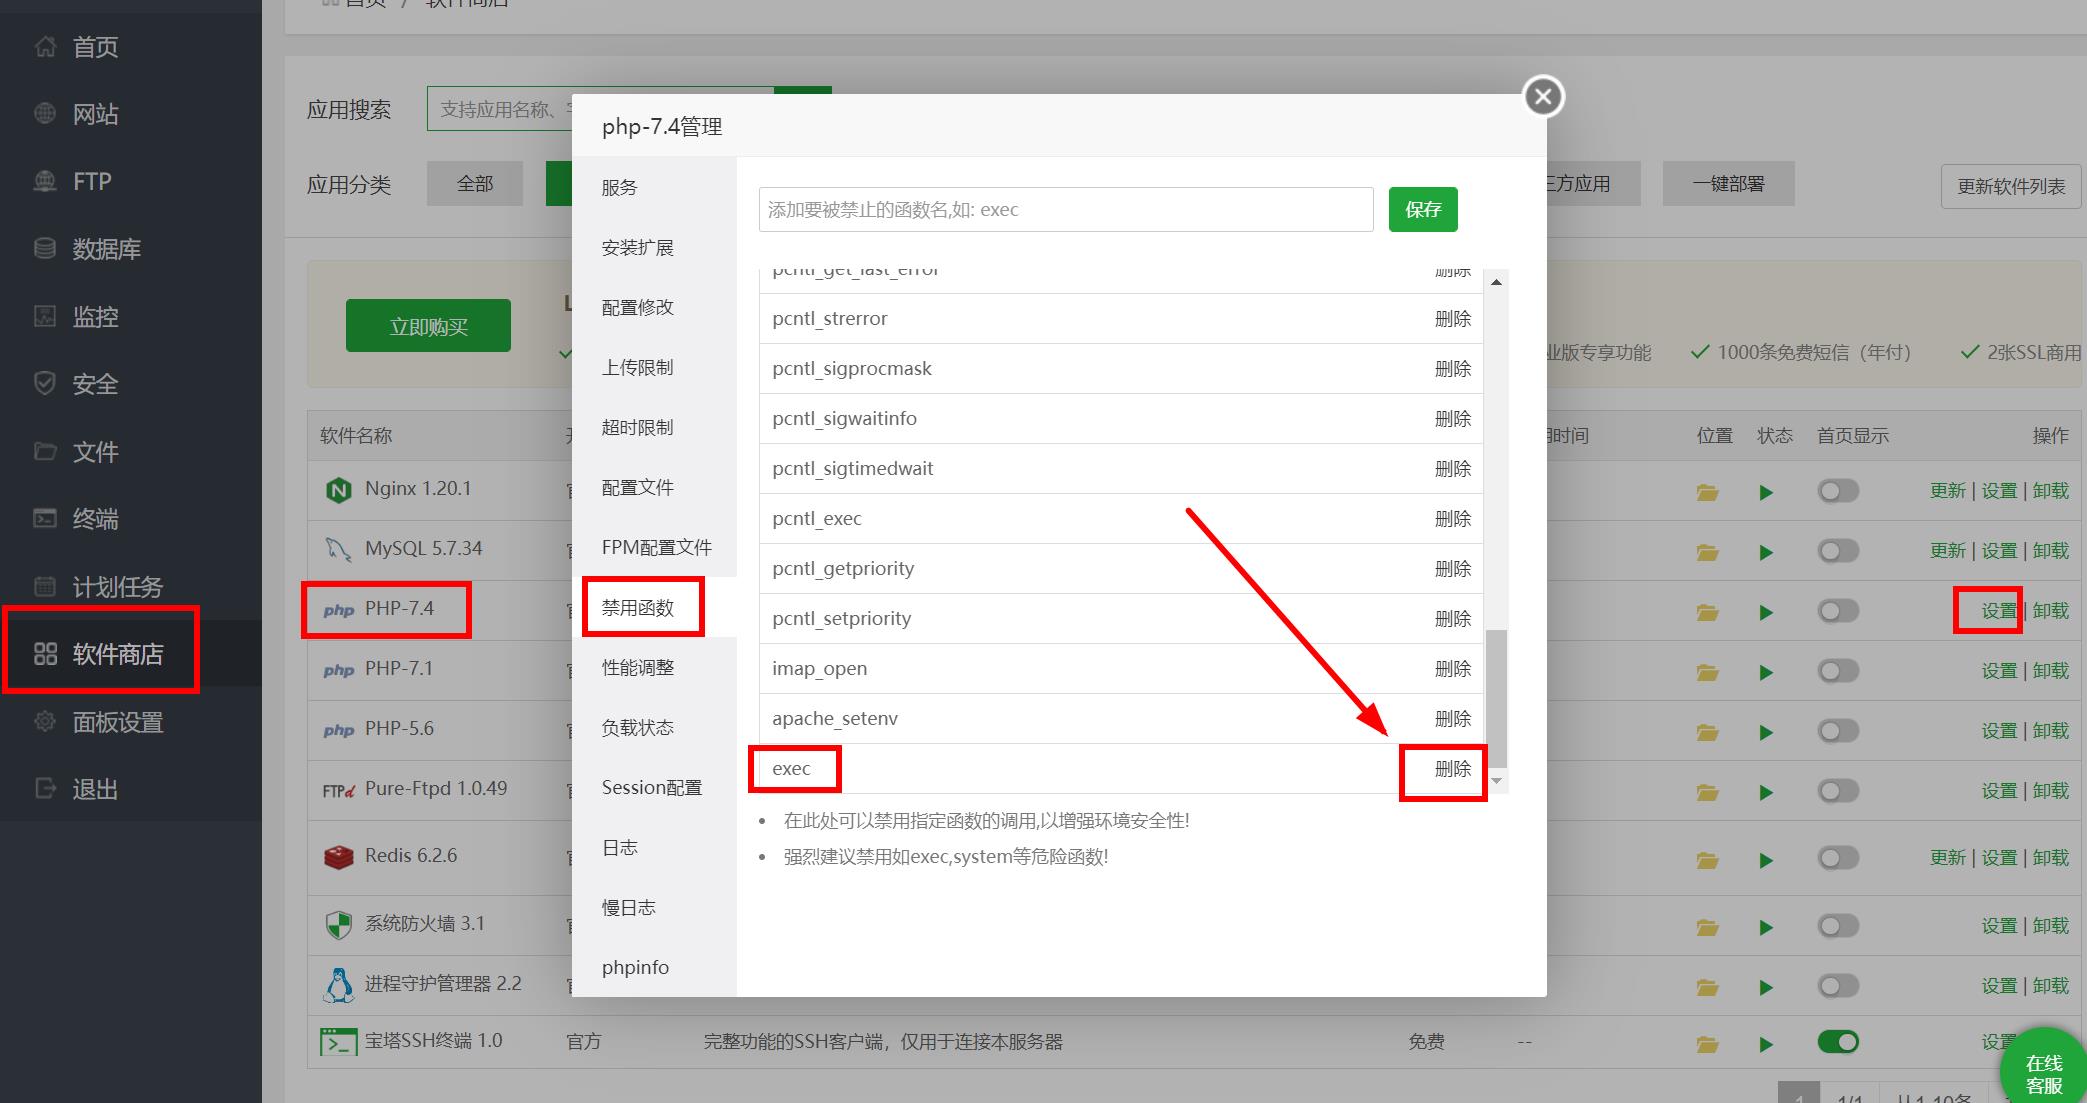Screen dimensions: 2087x1103
Task: Toggle 首页显示 switch for Nginx 1.20.1
Action: (x=1838, y=491)
